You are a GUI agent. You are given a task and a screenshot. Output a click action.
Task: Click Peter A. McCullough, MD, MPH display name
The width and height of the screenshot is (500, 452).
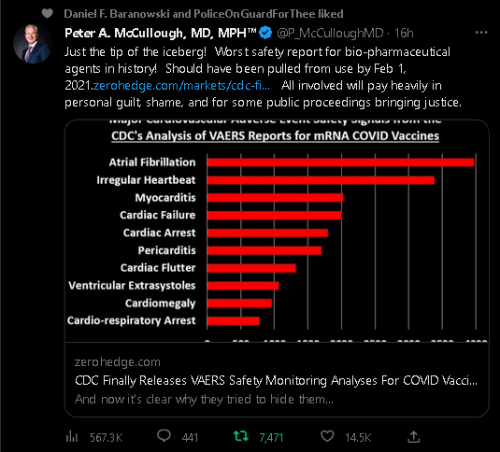point(160,33)
